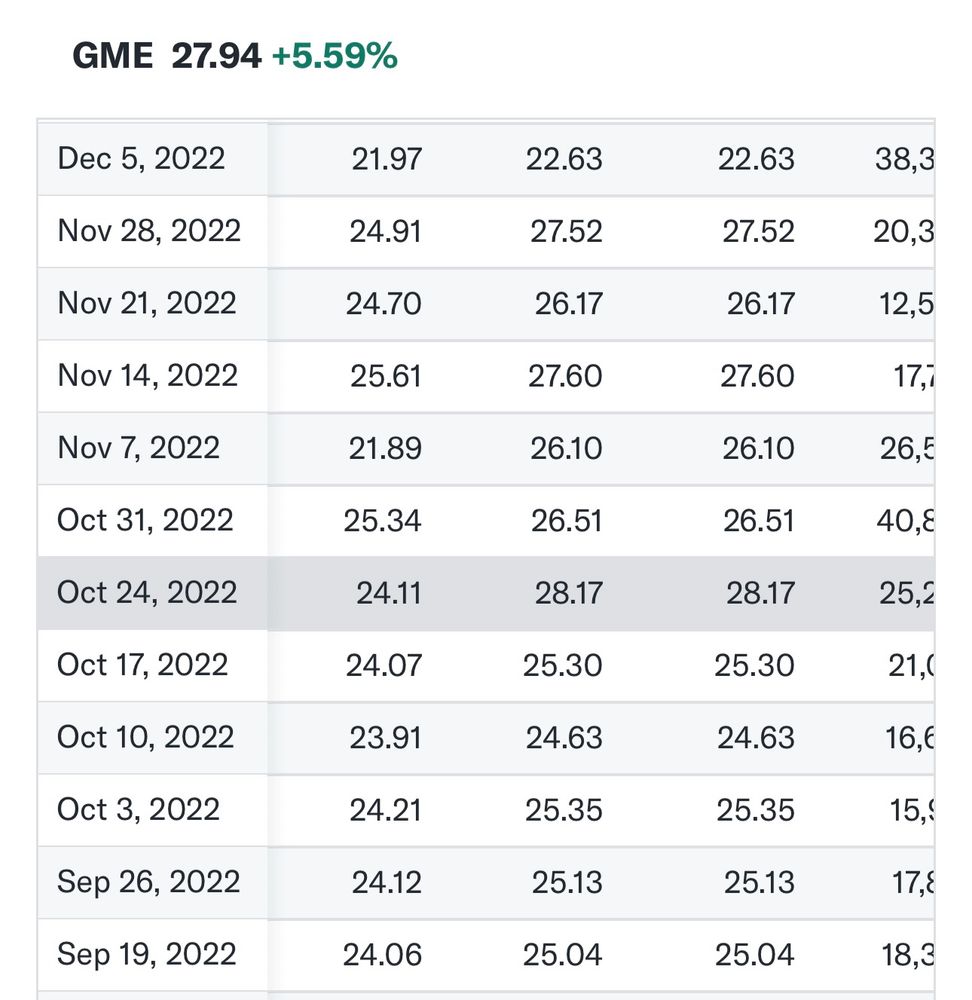Viewport: 972px width, 1000px height.
Task: Choose the Nov 14, 2022 row date
Action: [148, 375]
